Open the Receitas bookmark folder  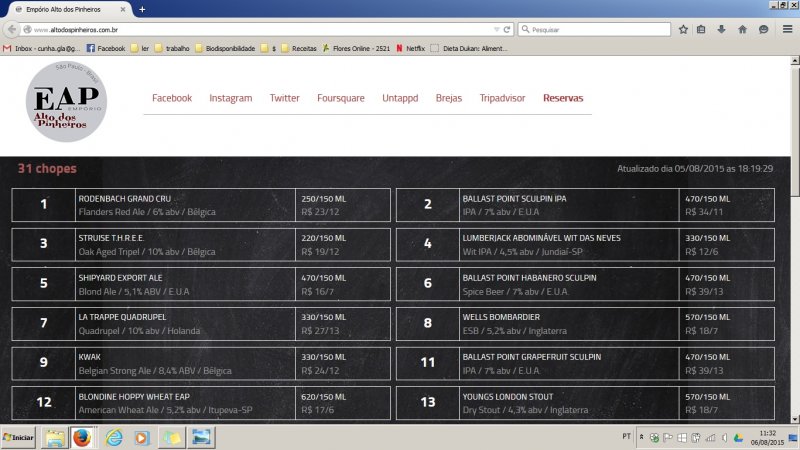(x=298, y=48)
